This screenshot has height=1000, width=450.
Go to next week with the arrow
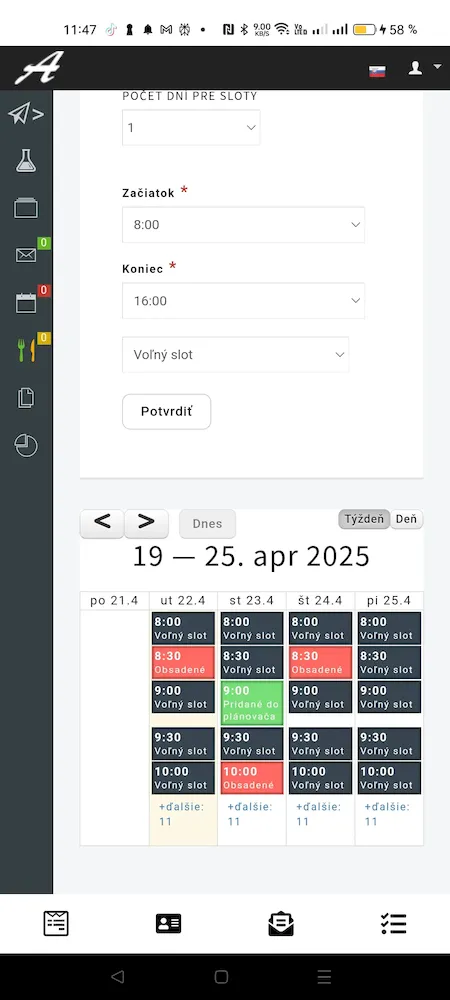(x=147, y=523)
